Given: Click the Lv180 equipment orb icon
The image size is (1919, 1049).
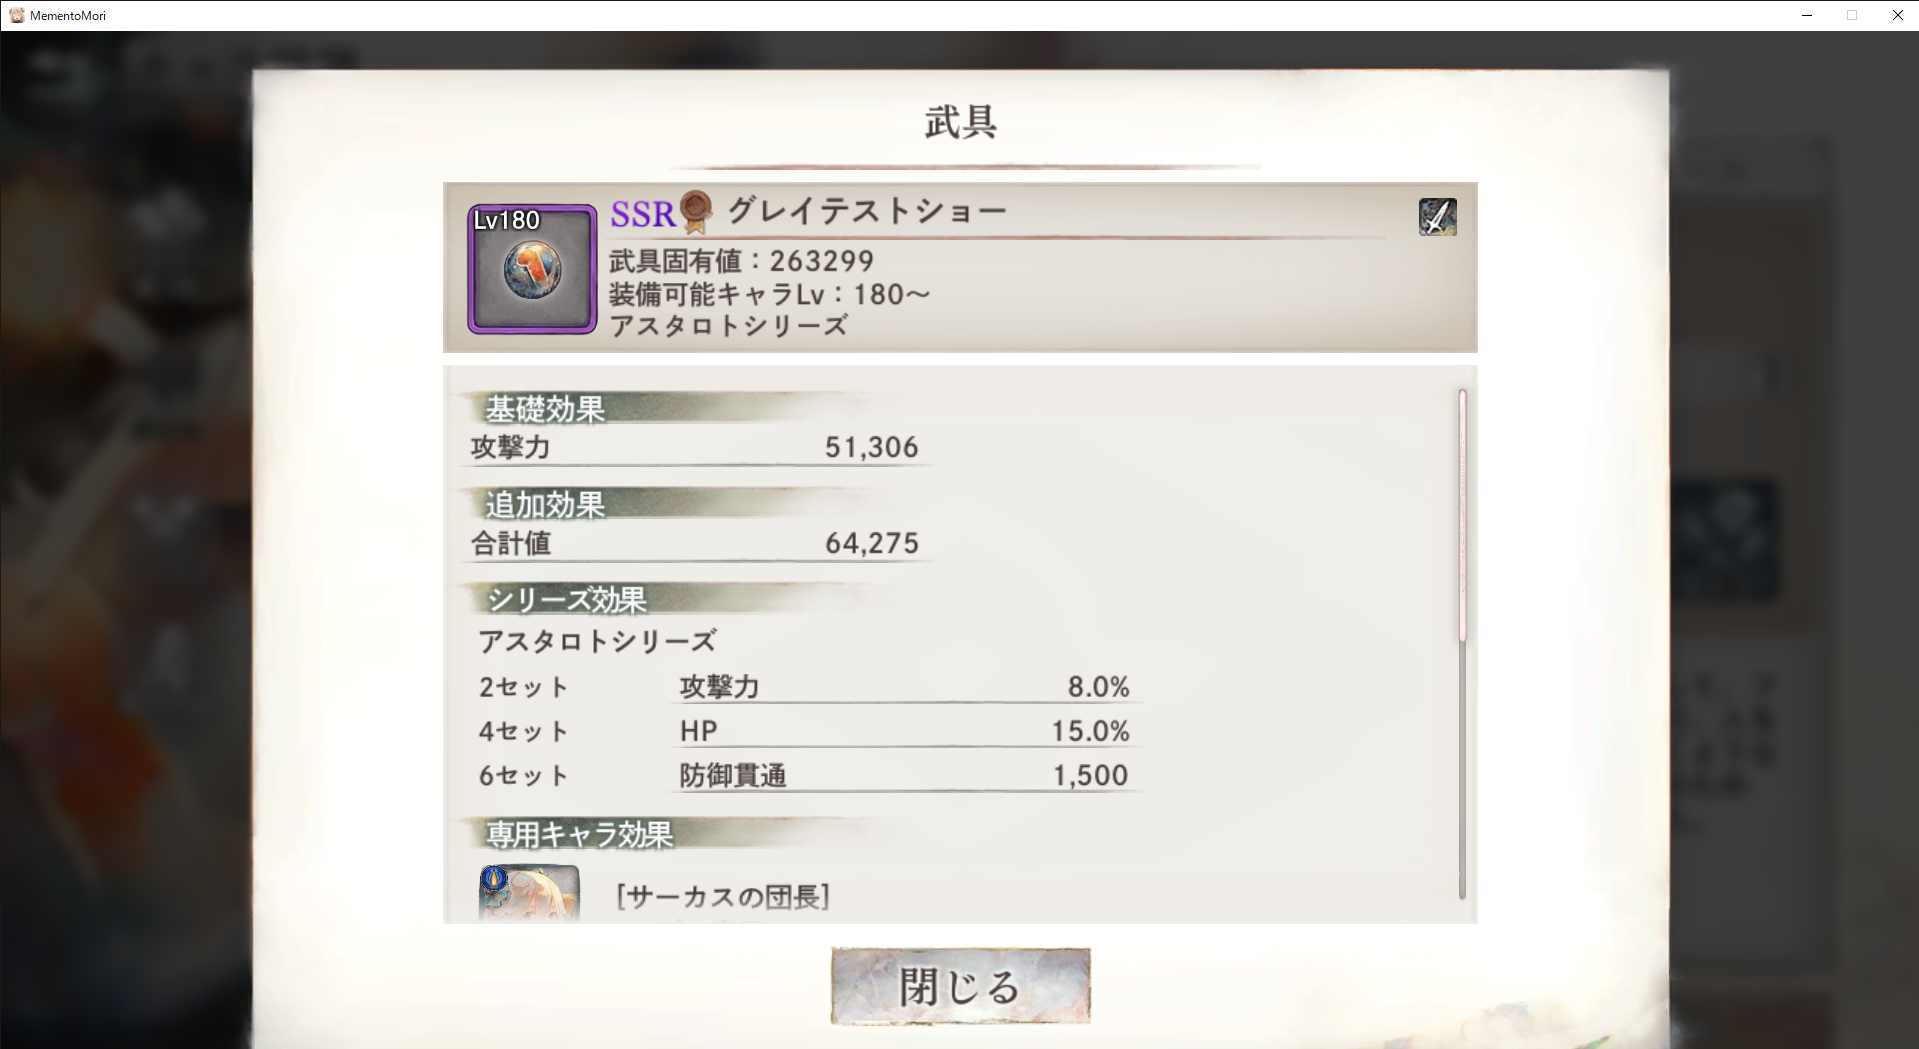Looking at the screenshot, I should (532, 268).
